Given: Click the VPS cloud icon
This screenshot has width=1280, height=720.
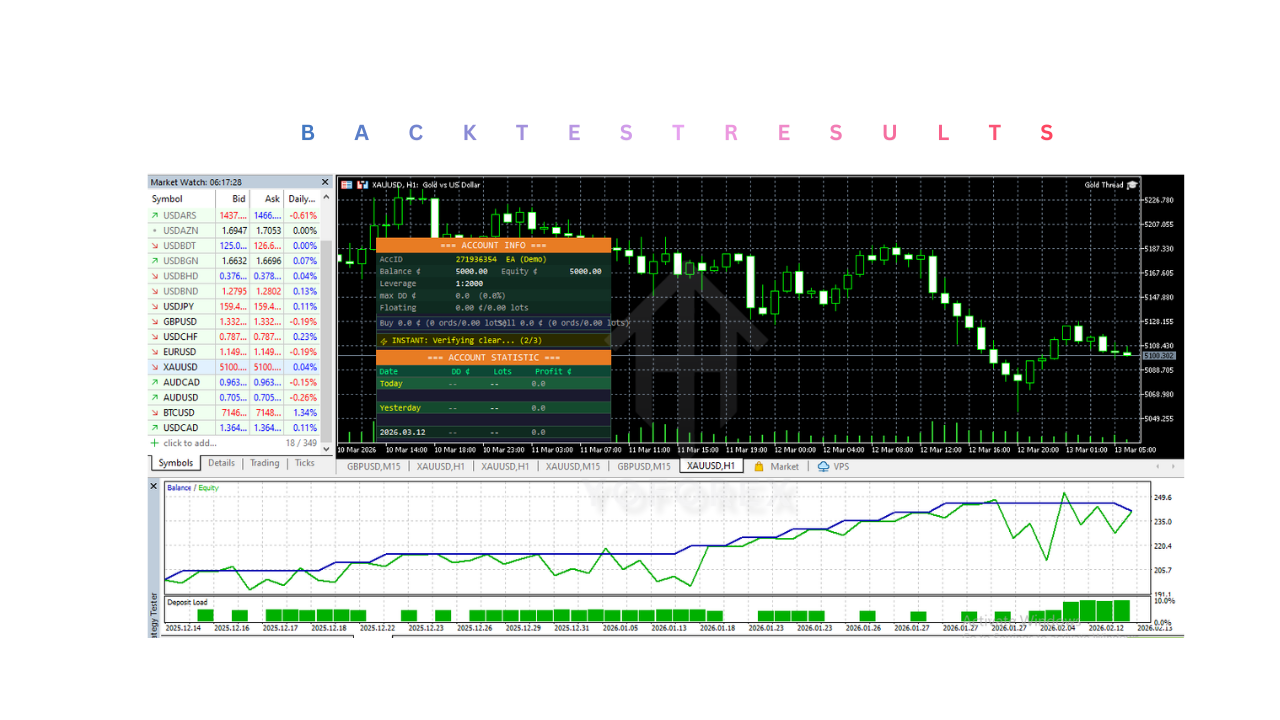Looking at the screenshot, I should [x=823, y=466].
